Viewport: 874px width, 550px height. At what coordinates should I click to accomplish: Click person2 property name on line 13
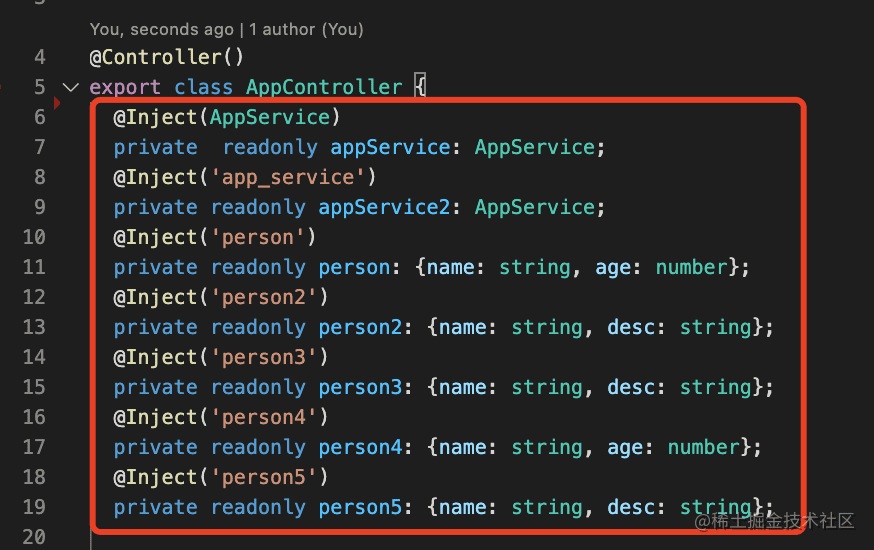pos(360,328)
